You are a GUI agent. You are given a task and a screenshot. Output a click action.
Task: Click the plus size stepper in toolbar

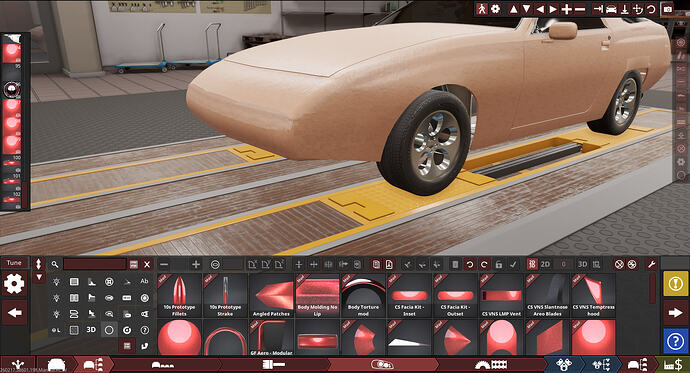click(x=196, y=264)
